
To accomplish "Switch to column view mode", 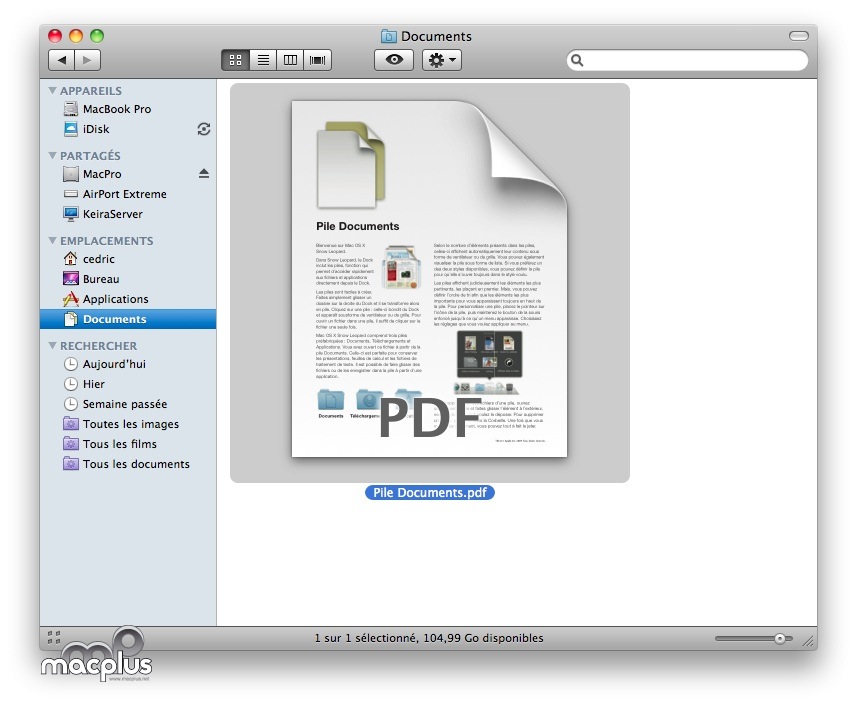I will [x=291, y=60].
